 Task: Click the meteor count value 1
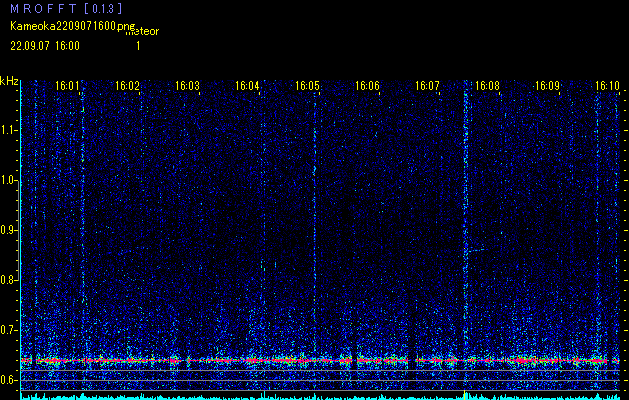pyautogui.click(x=138, y=46)
